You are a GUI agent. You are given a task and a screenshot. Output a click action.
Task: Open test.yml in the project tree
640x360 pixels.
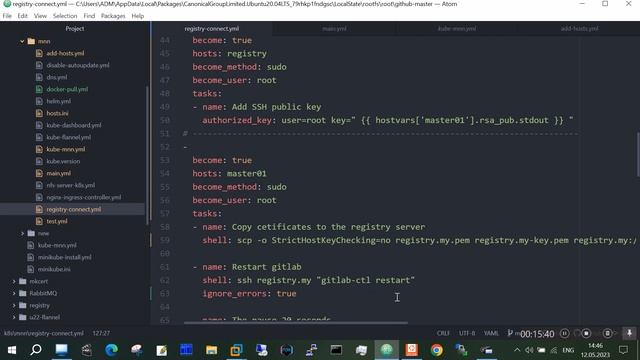[x=57, y=221]
